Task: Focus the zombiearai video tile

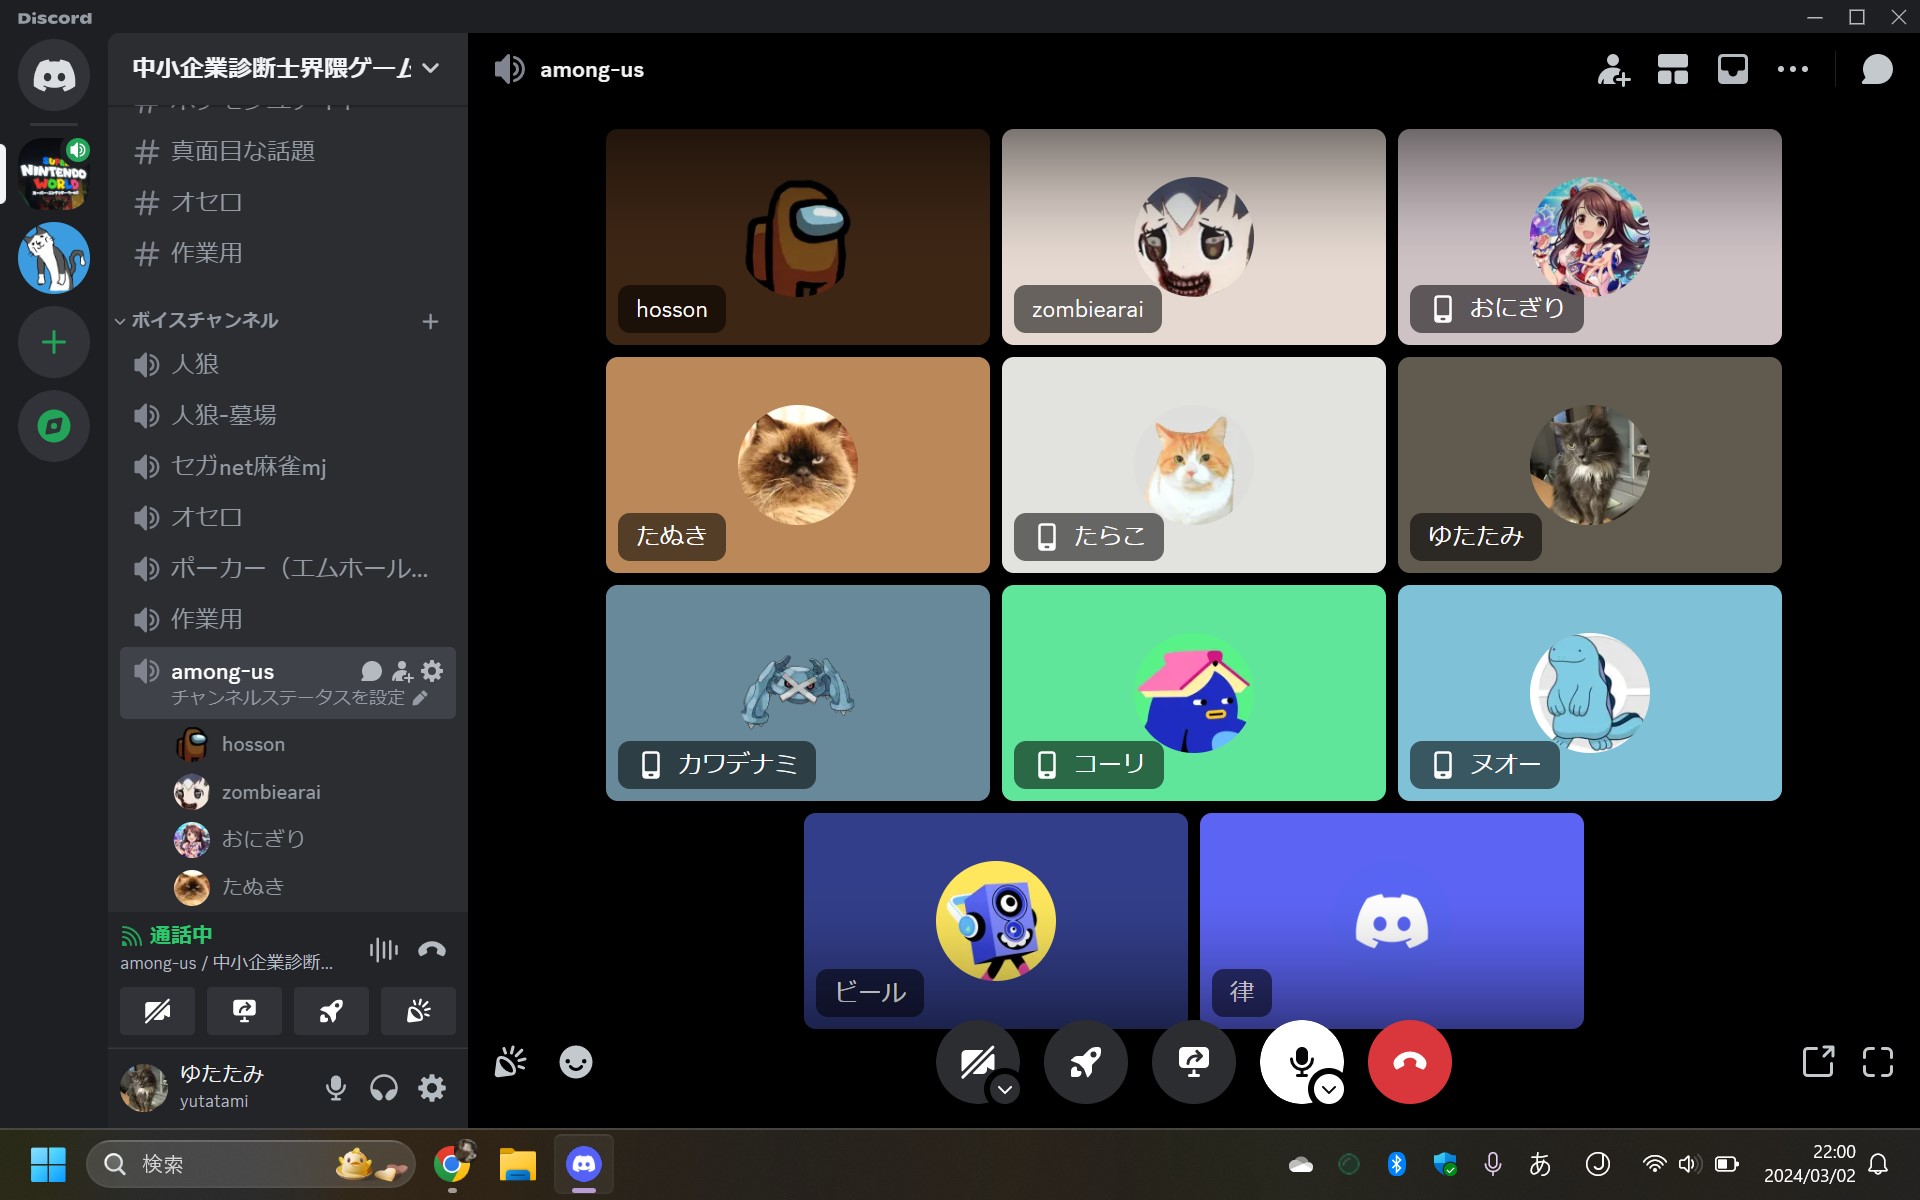Action: pos(1194,237)
